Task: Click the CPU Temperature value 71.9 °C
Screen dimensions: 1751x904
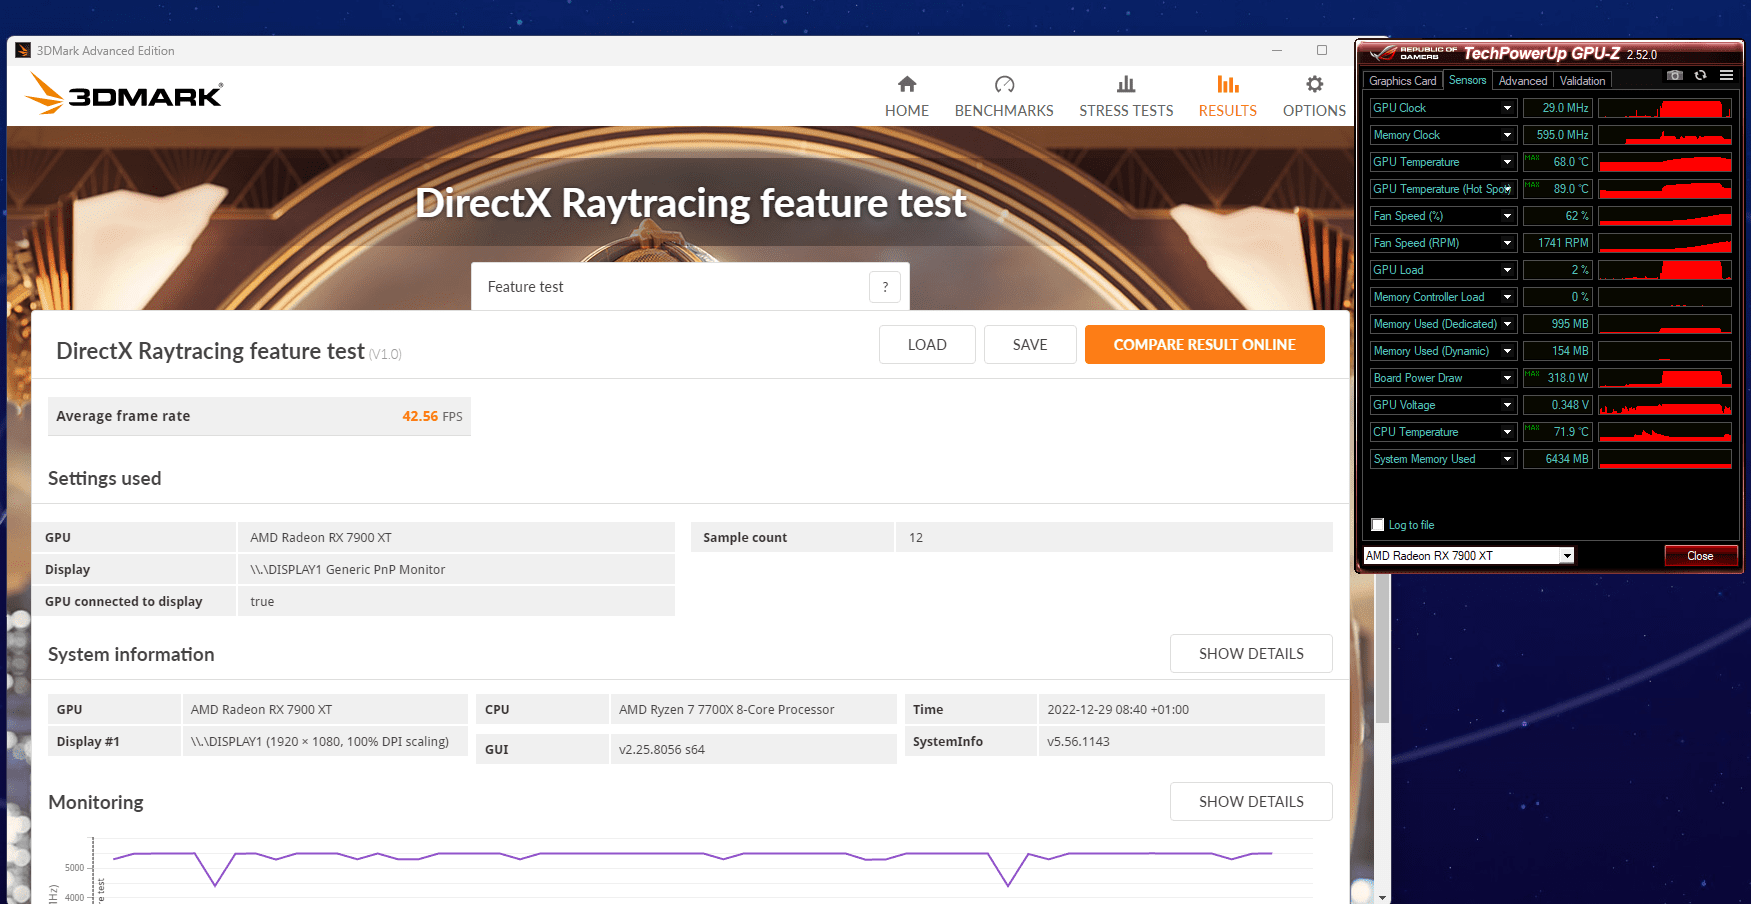Action: click(x=1557, y=432)
